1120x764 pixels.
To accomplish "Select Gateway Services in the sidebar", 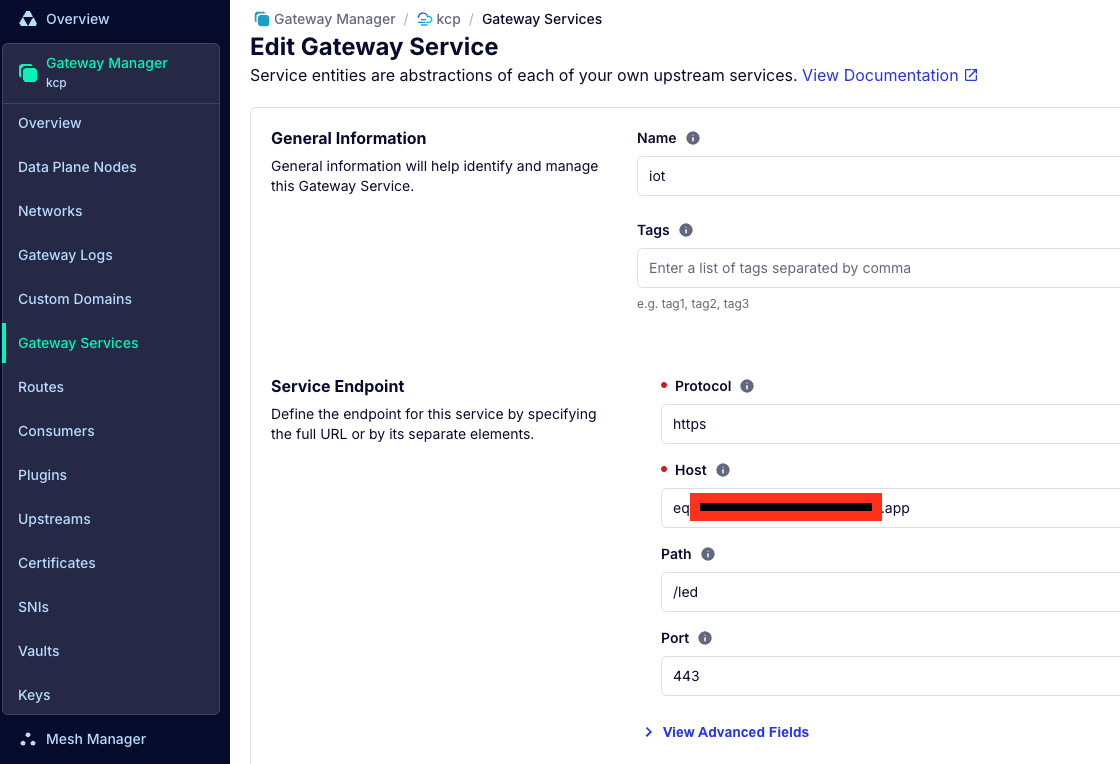I will pyautogui.click(x=79, y=343).
